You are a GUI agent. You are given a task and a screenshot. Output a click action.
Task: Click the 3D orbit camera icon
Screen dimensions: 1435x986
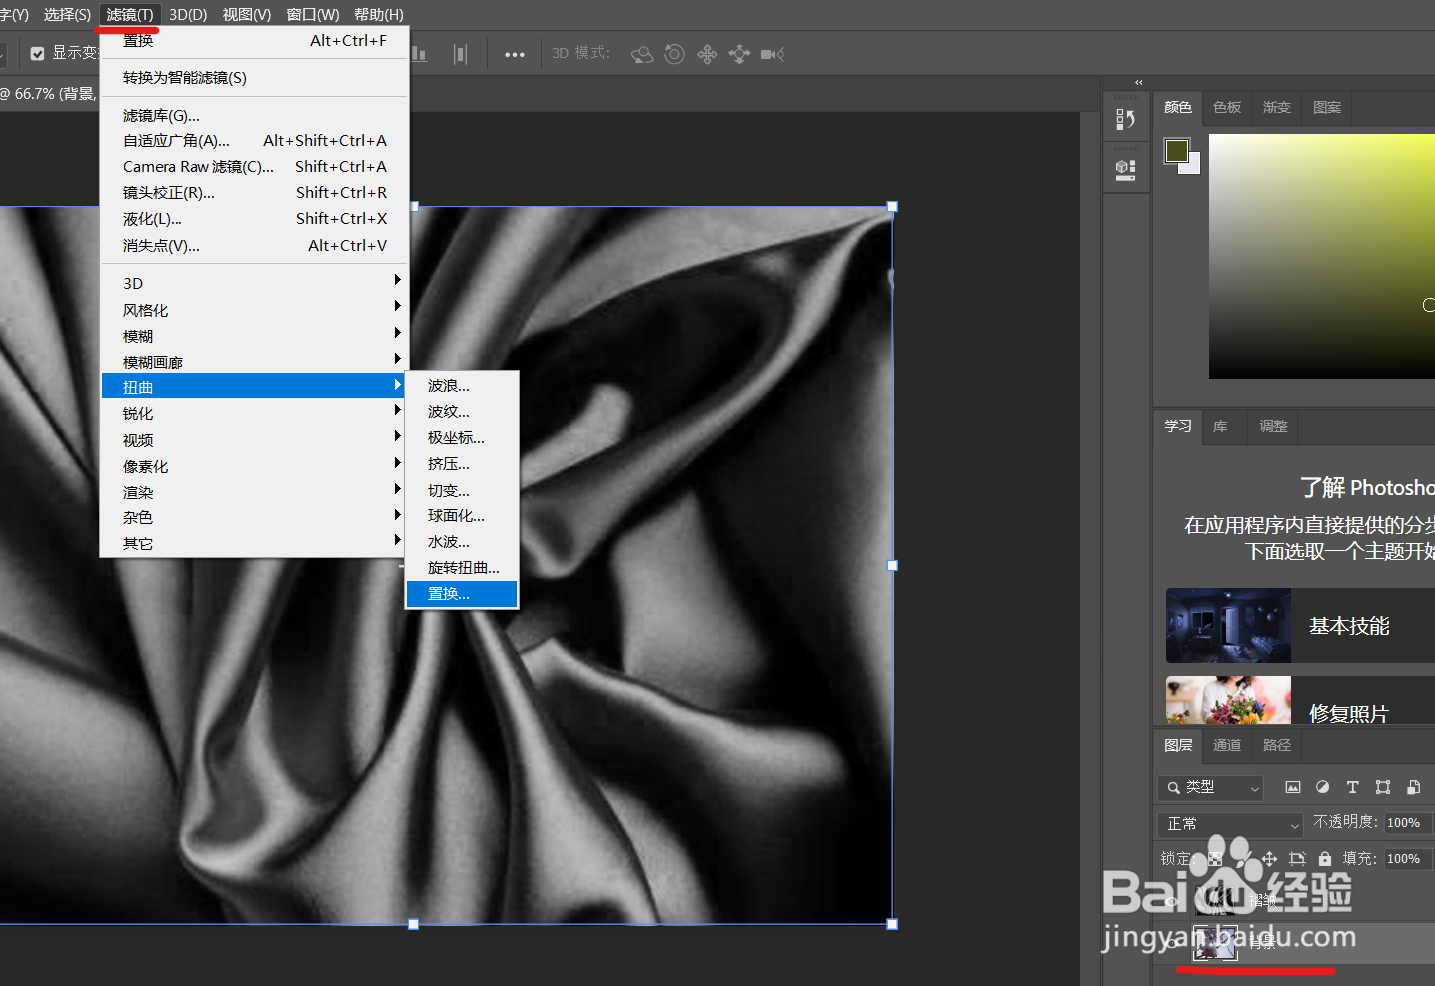pos(642,54)
